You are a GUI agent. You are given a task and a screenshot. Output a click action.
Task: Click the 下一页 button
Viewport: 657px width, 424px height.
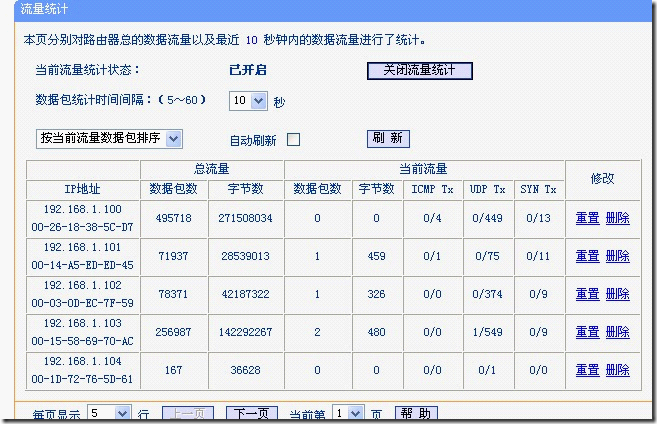(251, 414)
